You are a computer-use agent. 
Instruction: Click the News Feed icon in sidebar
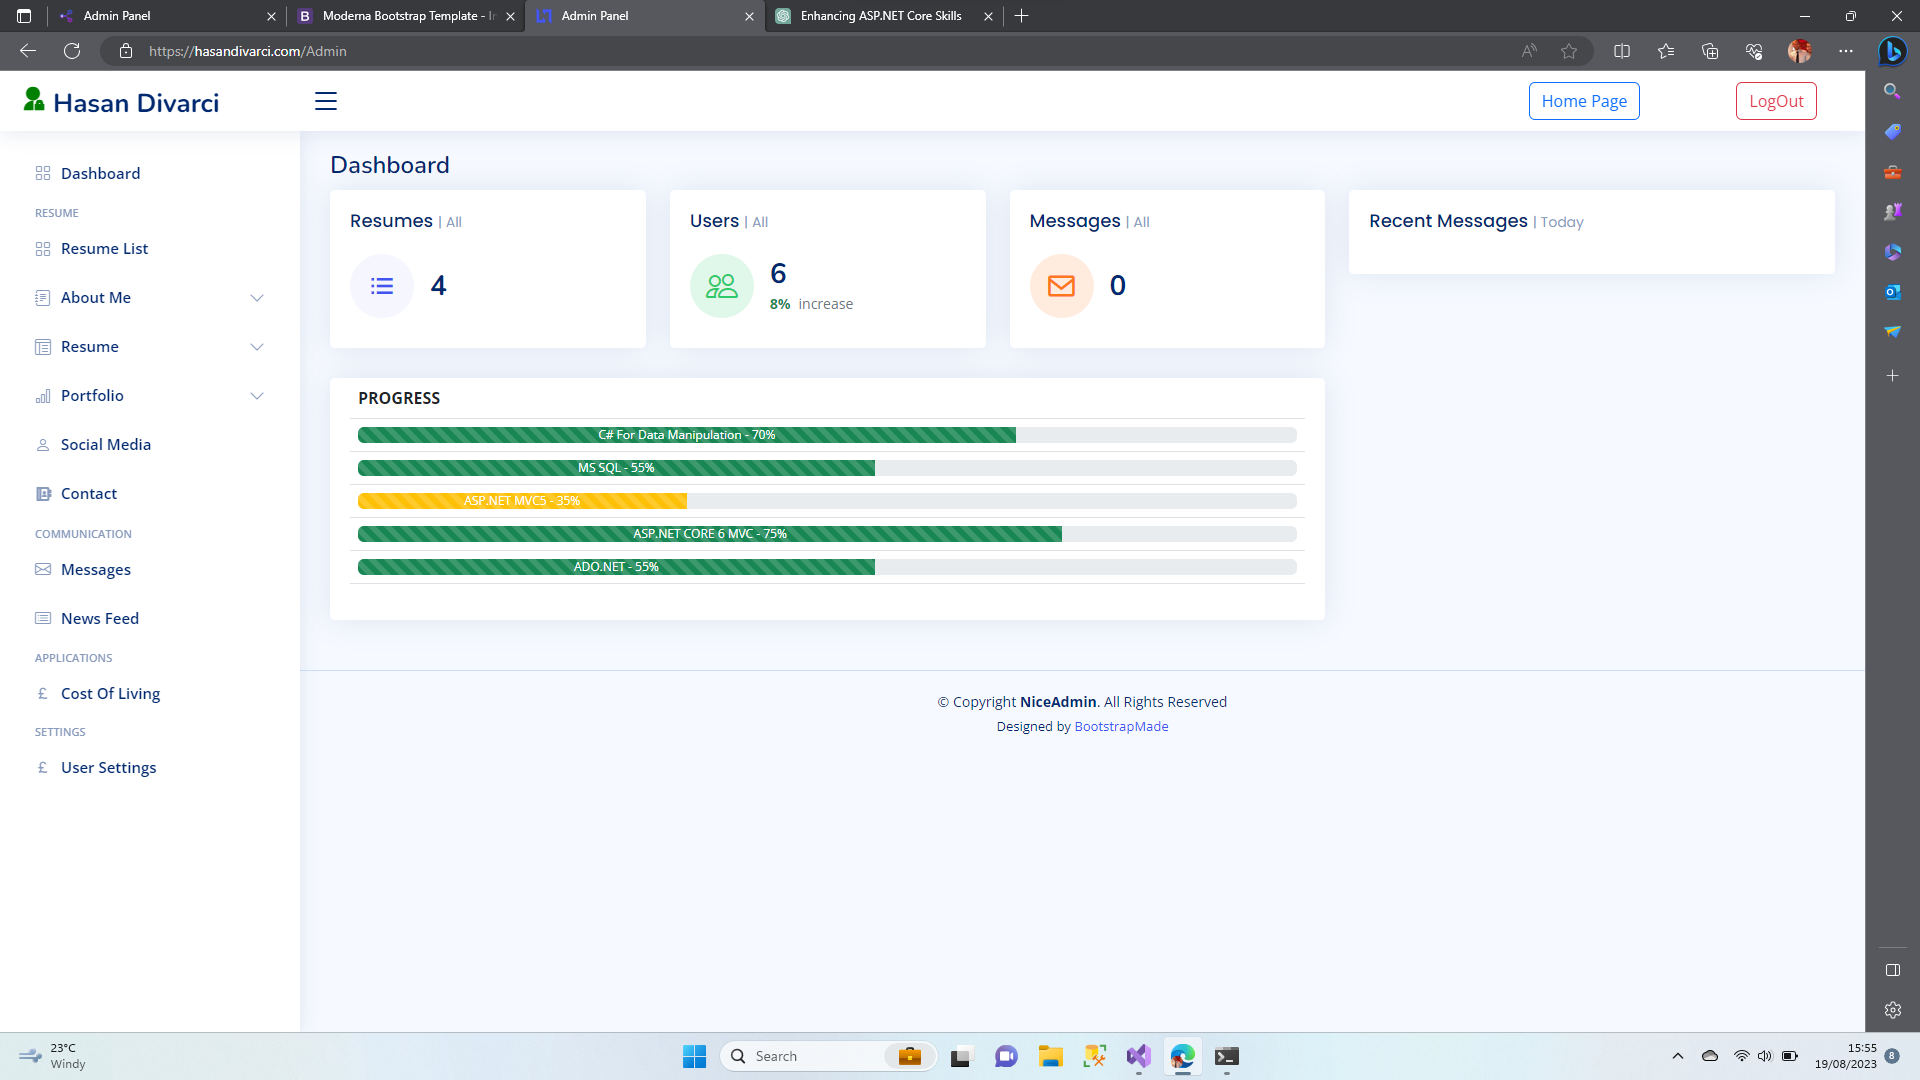42,617
